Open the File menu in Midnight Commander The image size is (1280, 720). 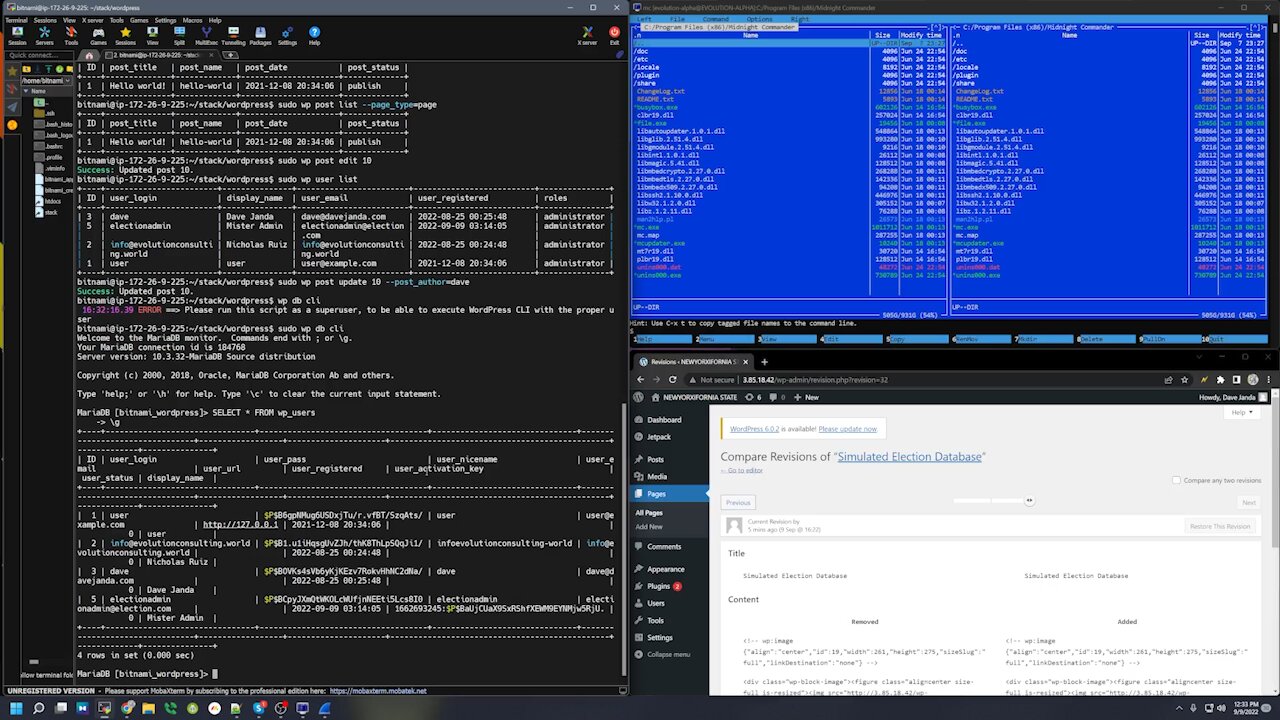pos(677,19)
